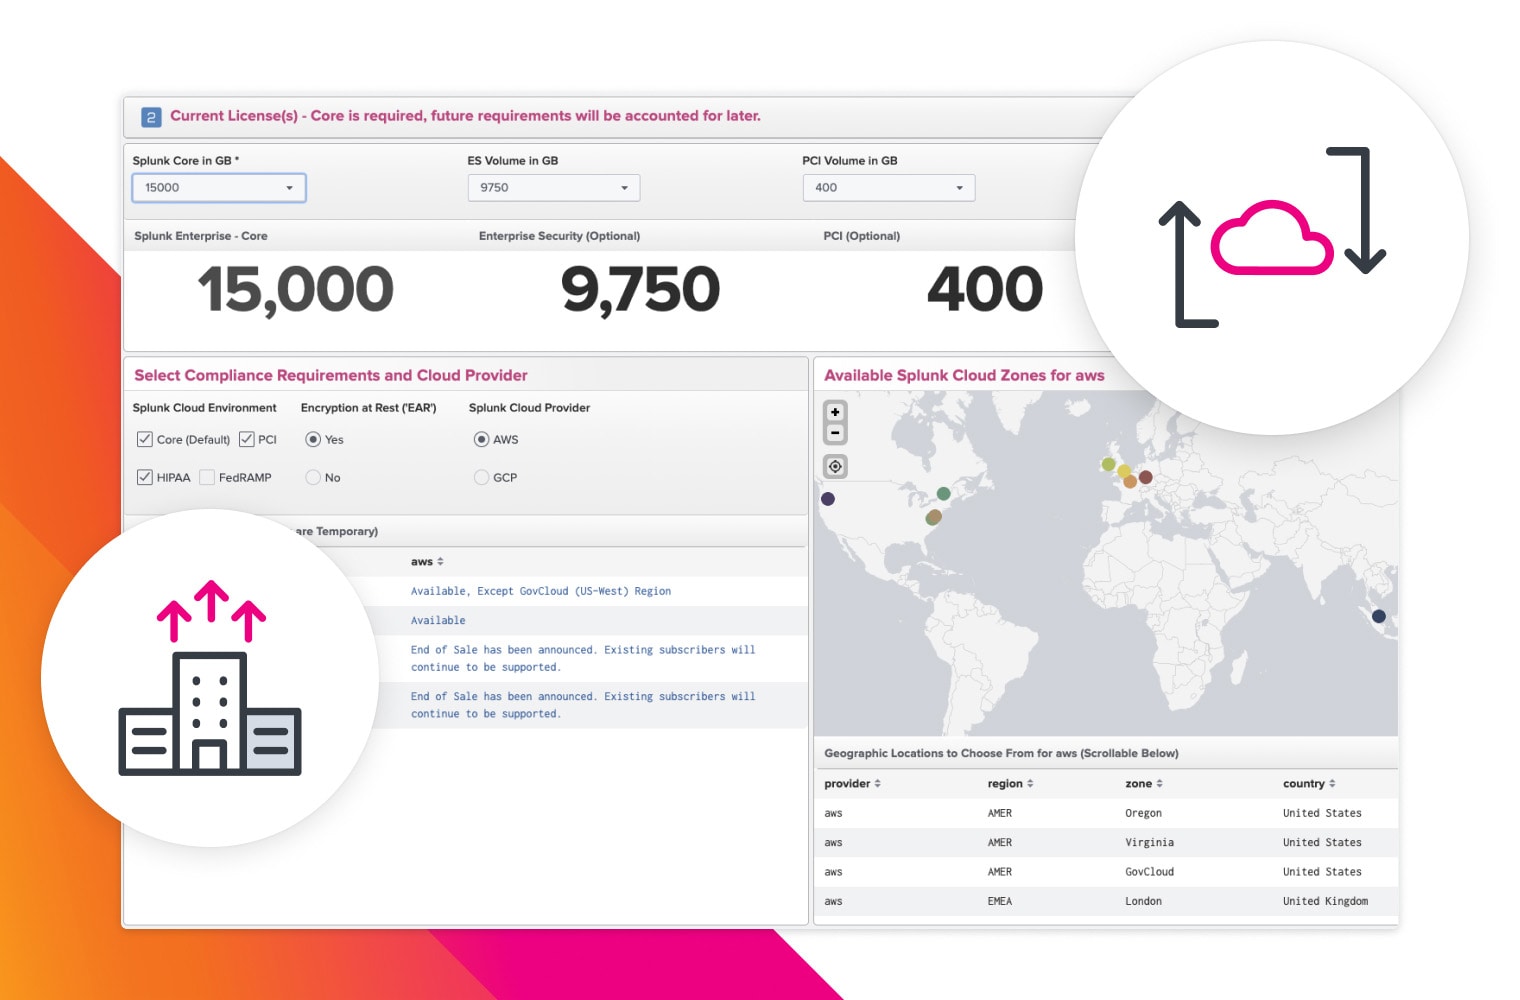Click the Oregon zone cell
The image size is (1520, 1000).
(x=1143, y=813)
